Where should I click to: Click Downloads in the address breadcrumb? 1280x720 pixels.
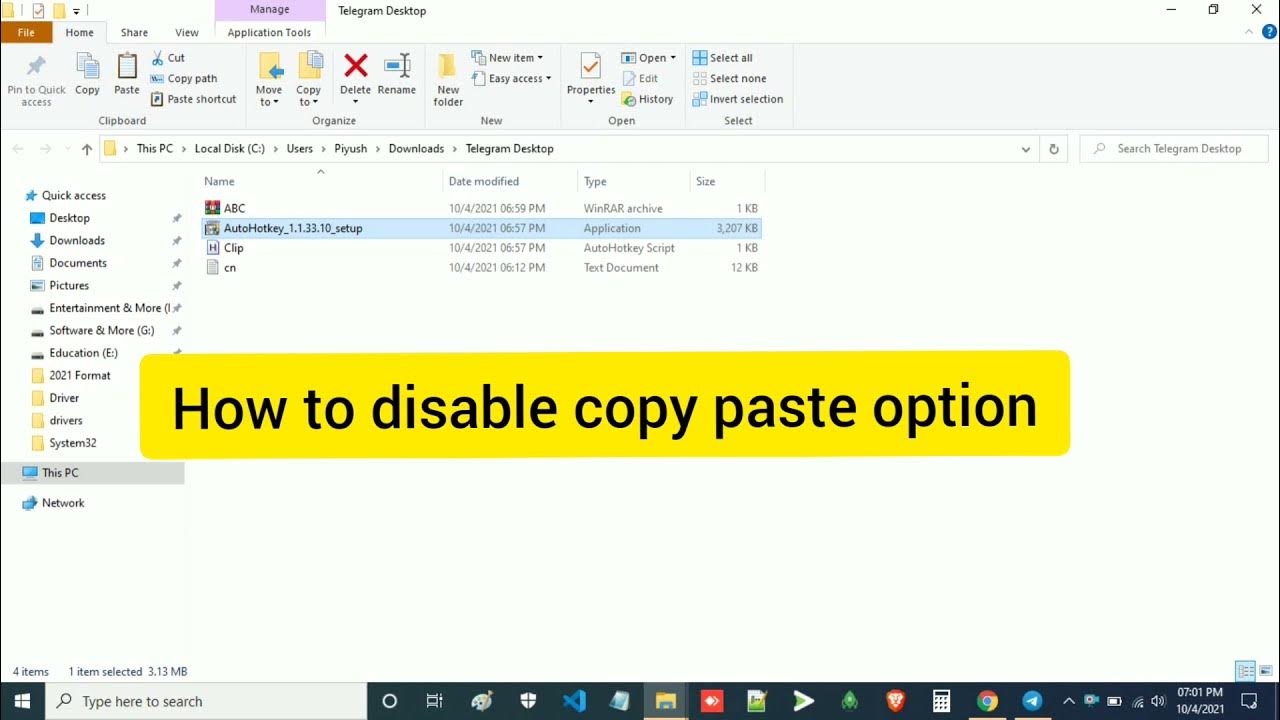(x=416, y=149)
